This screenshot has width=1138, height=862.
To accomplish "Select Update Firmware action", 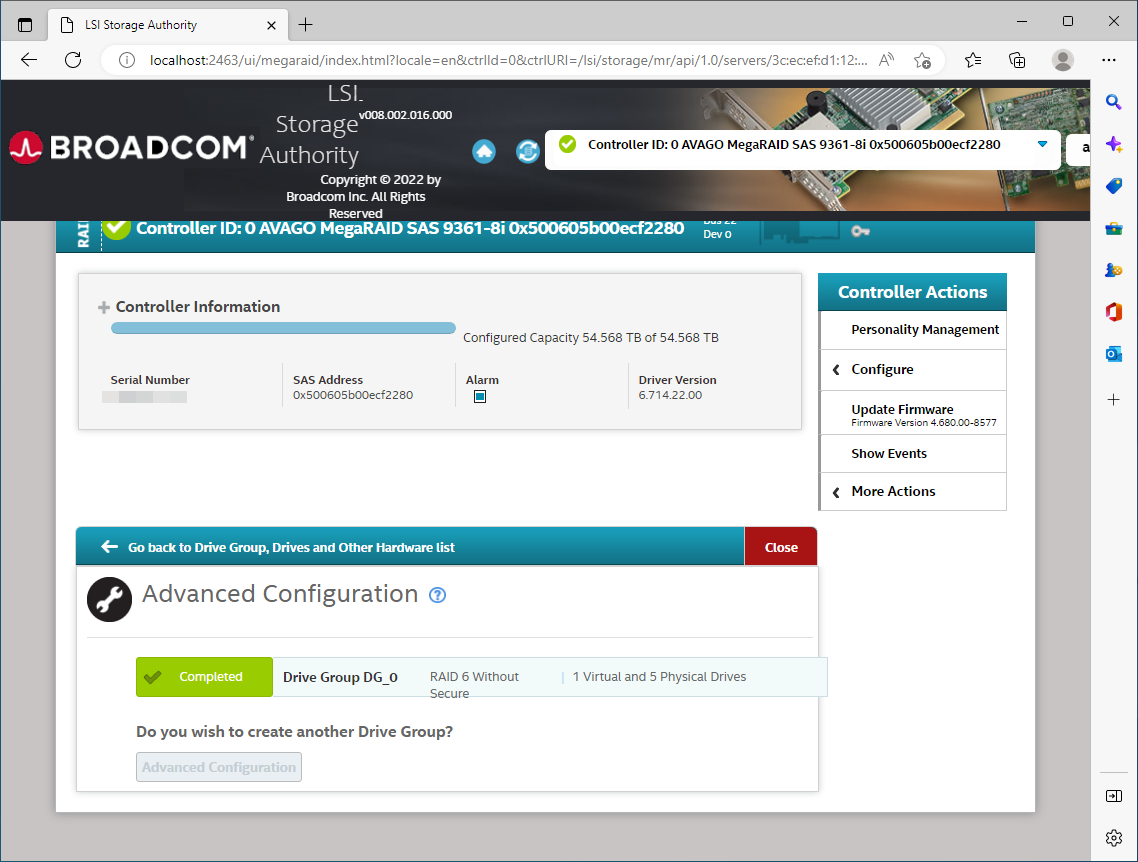I will (x=913, y=414).
